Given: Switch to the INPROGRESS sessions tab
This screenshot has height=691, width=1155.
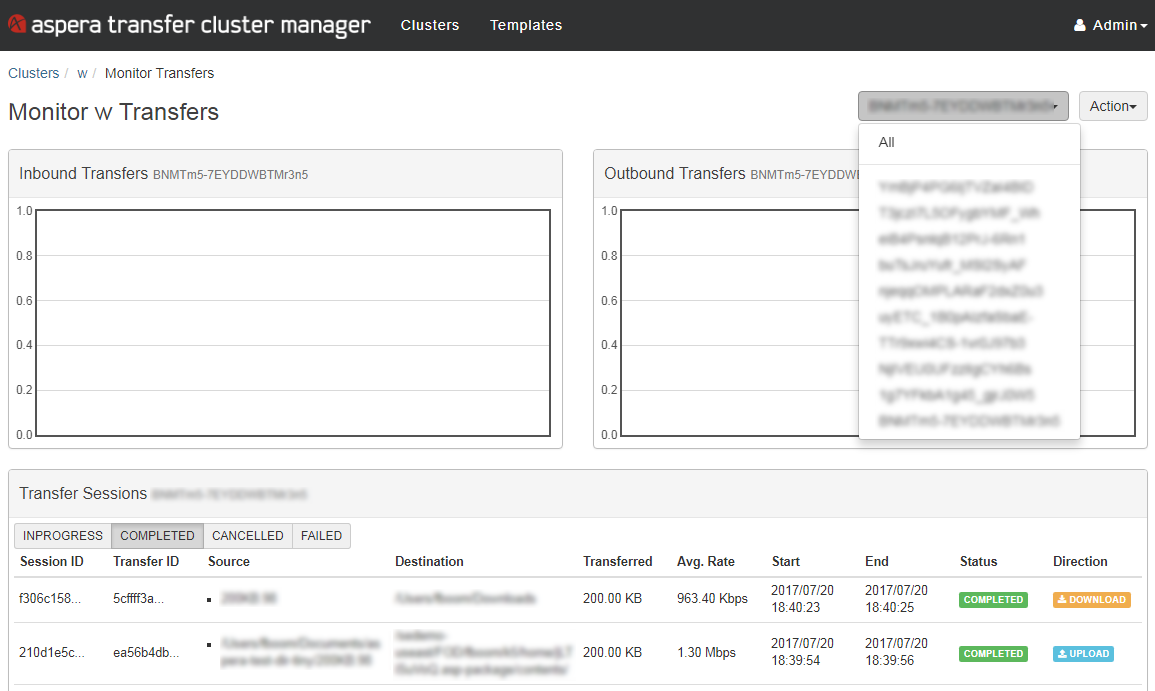Looking at the screenshot, I should click(63, 536).
